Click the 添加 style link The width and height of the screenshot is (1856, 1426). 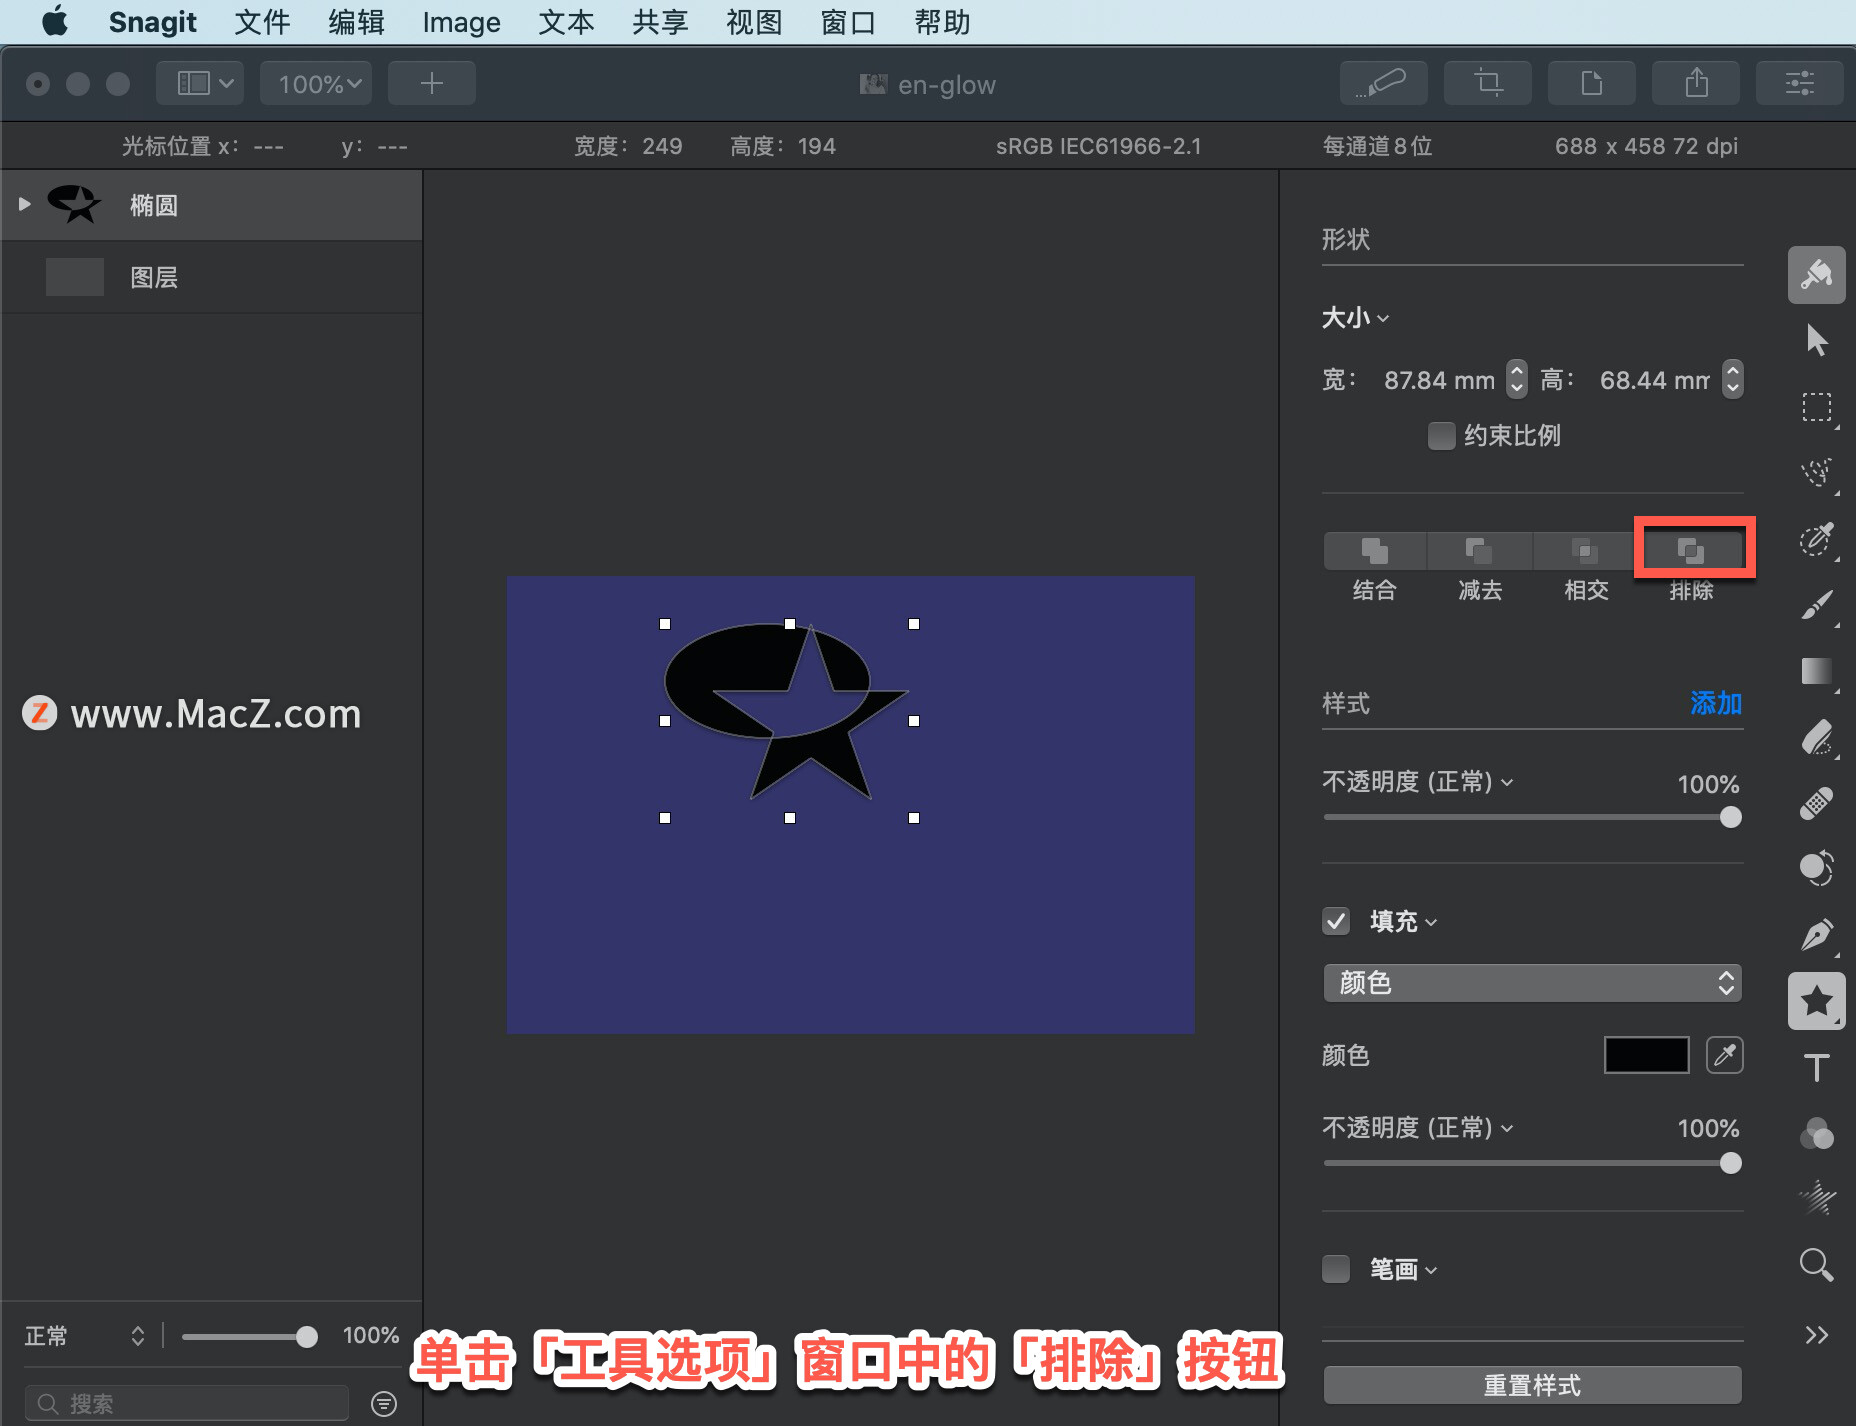pyautogui.click(x=1716, y=703)
